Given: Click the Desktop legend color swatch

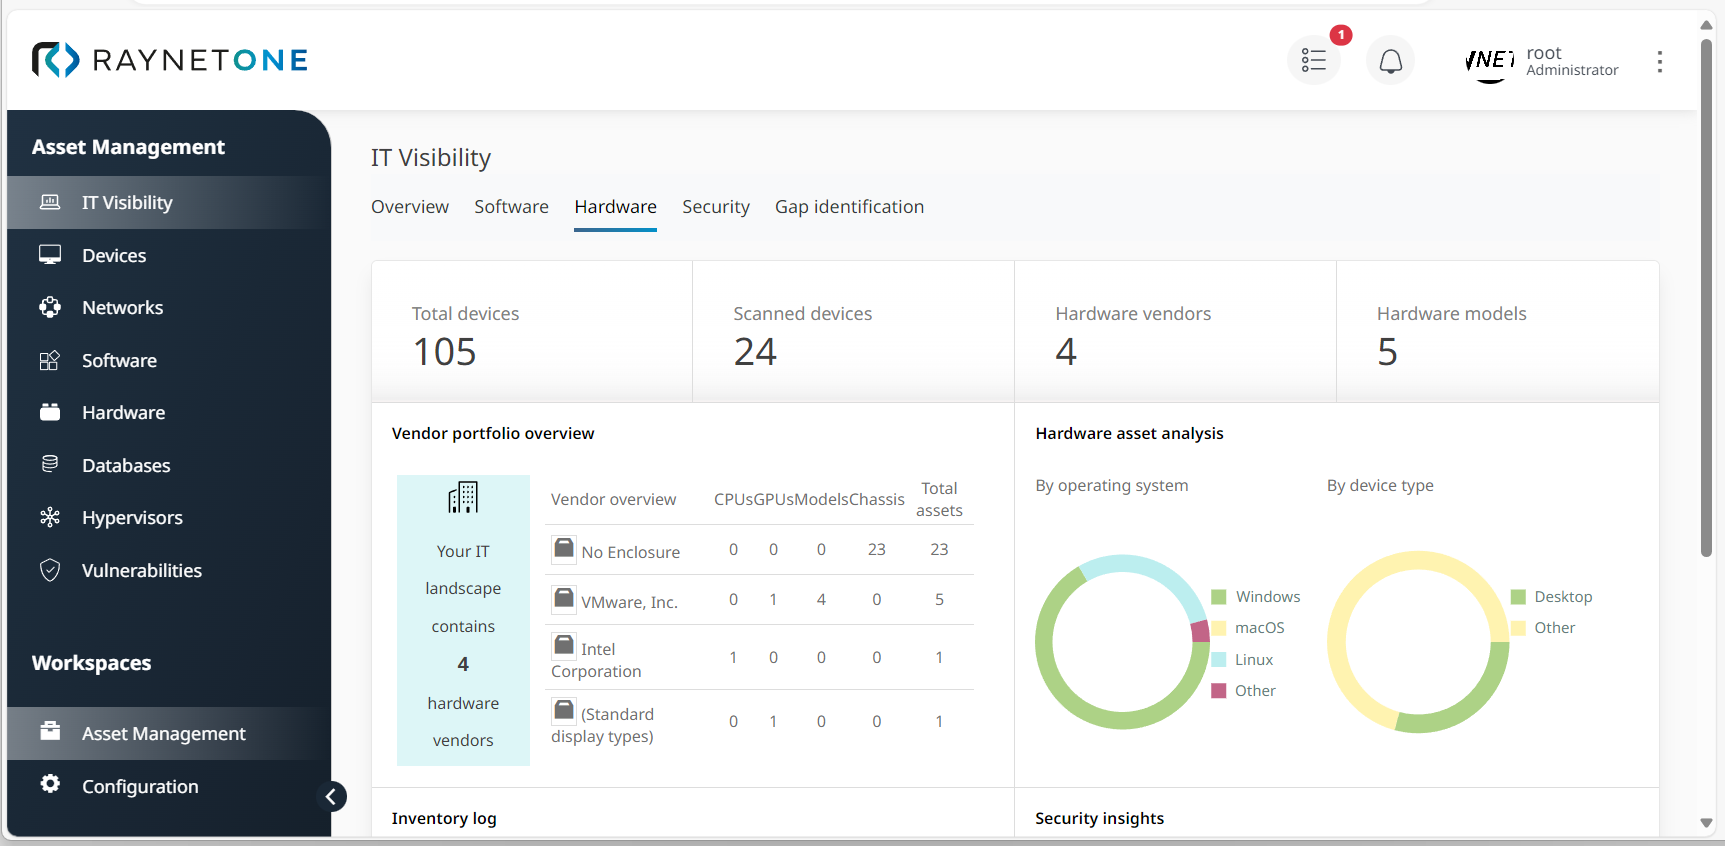Looking at the screenshot, I should (1518, 597).
